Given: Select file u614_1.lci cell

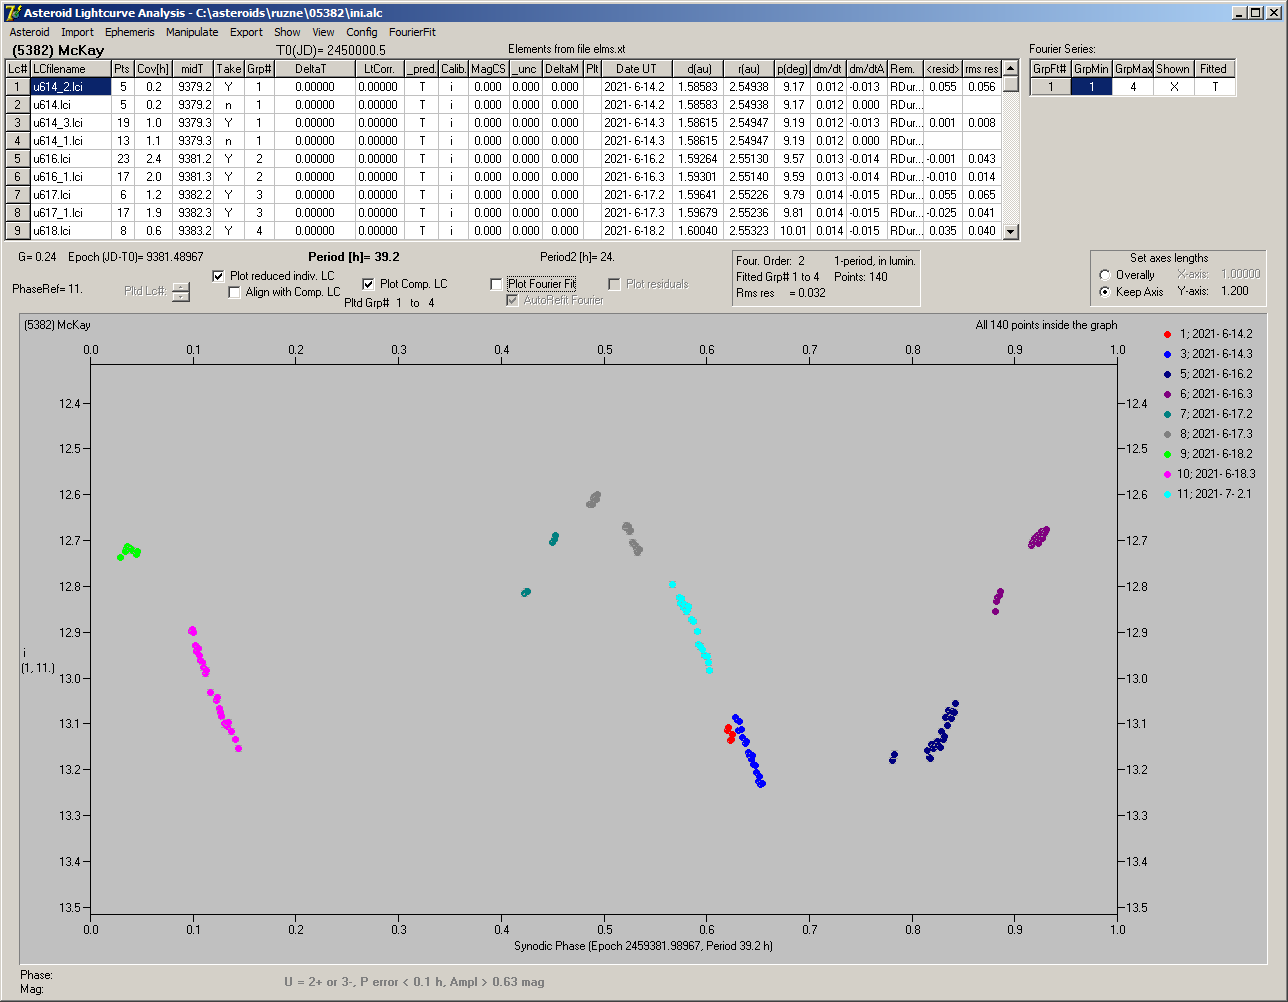Looking at the screenshot, I should [70, 141].
